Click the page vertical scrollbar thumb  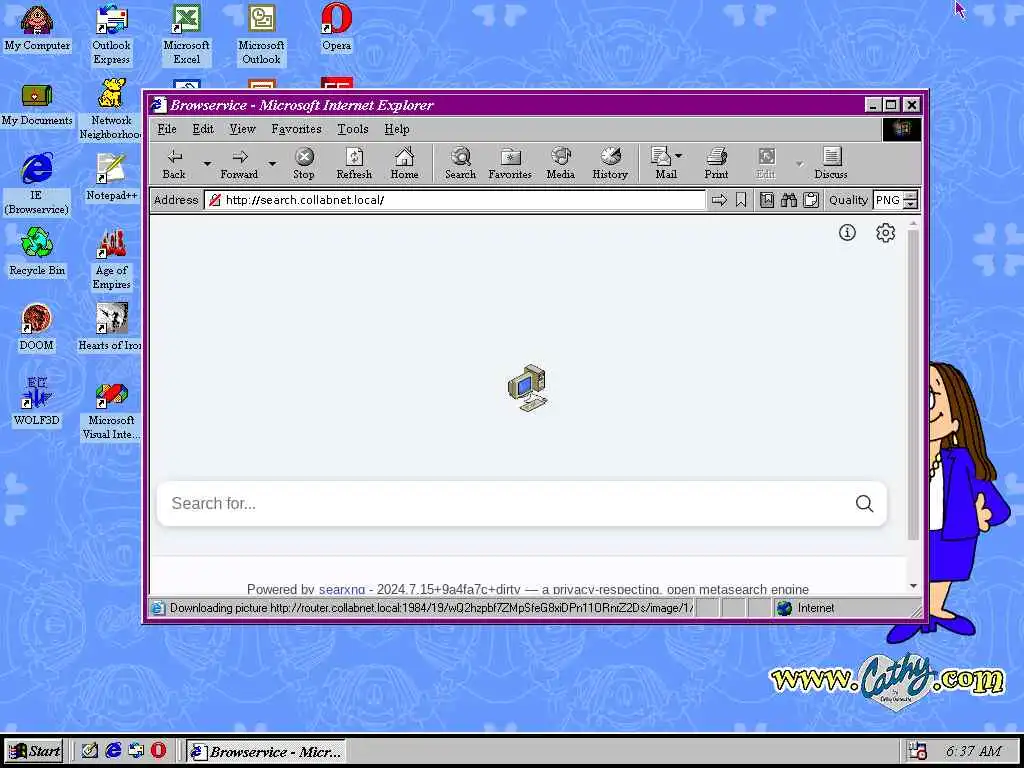(913, 384)
